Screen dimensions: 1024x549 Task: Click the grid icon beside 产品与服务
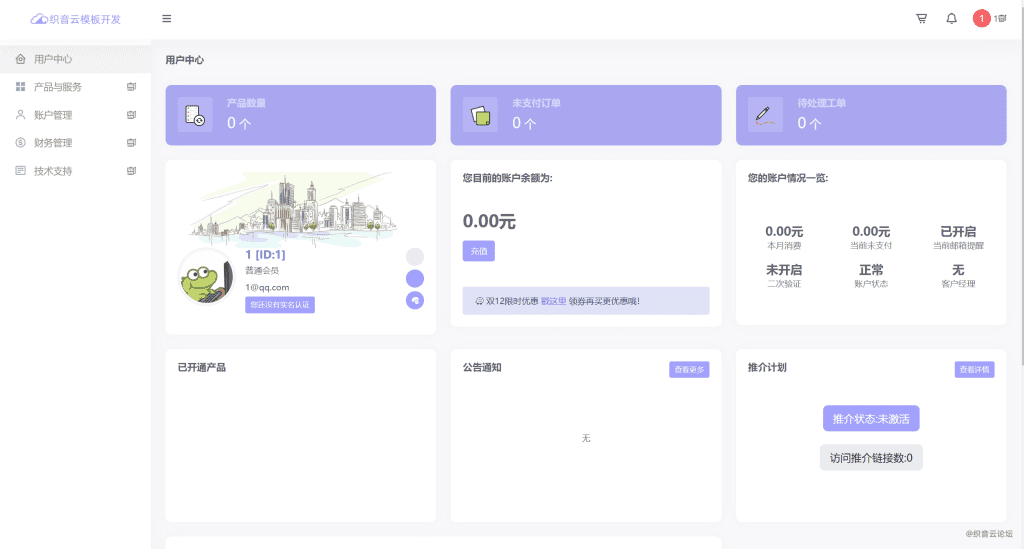tap(20, 87)
